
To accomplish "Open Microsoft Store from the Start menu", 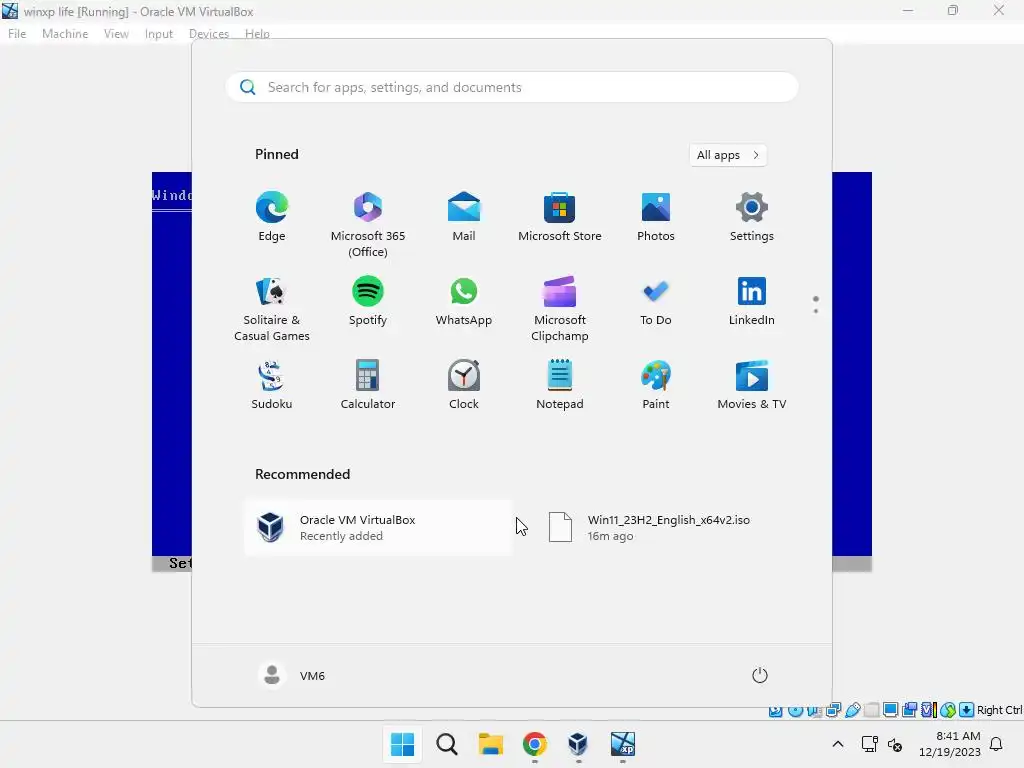I will 560,216.
